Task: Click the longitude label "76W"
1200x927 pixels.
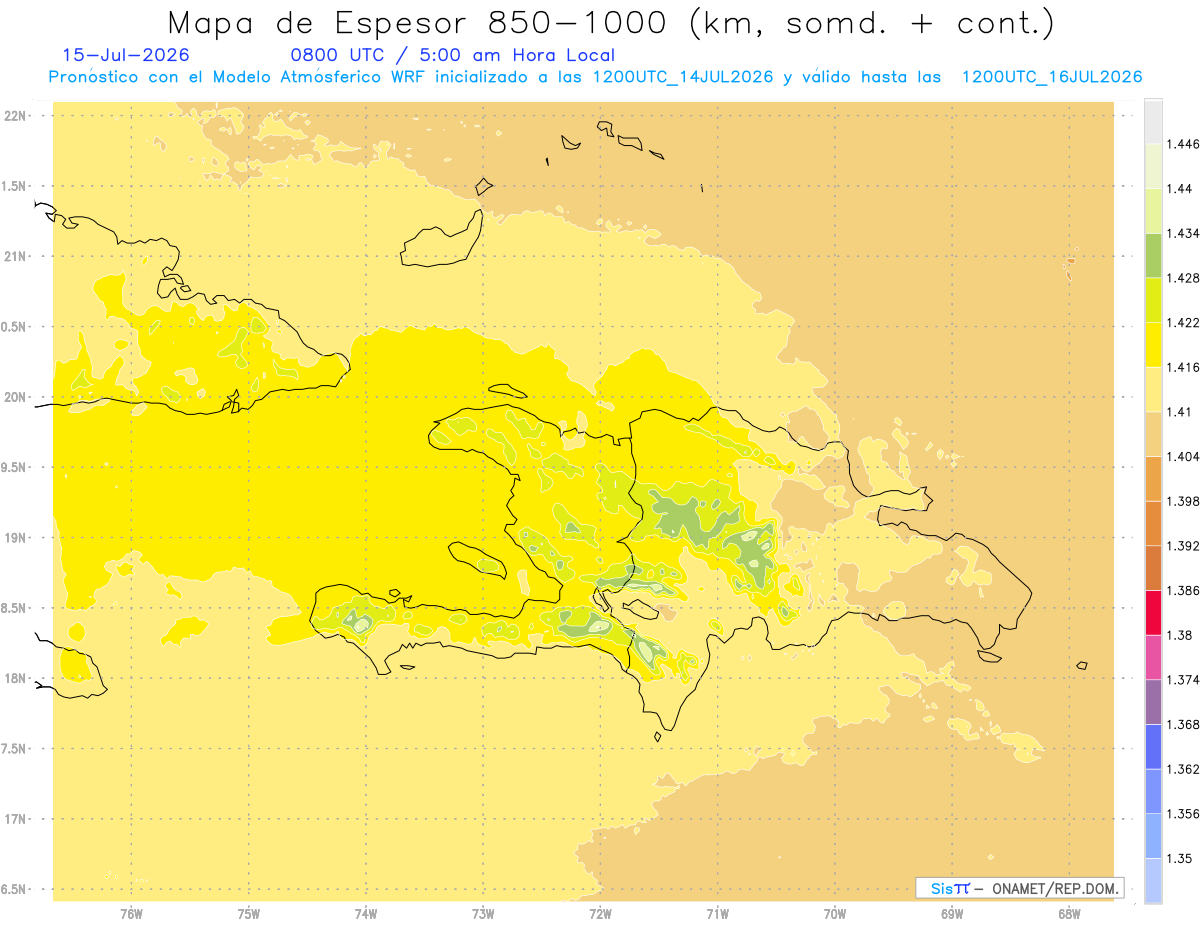Action: click(131, 914)
